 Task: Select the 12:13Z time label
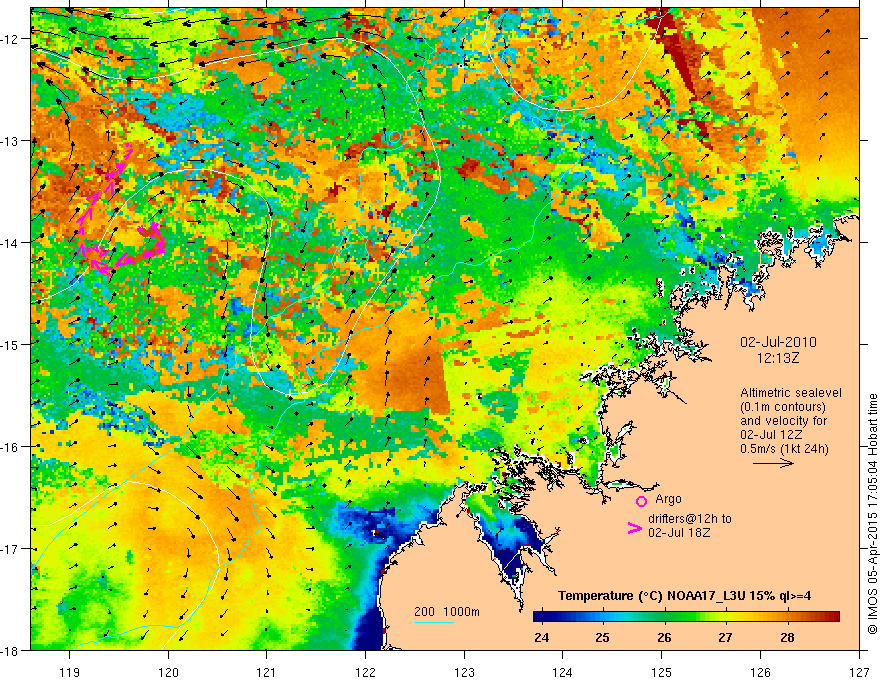(x=778, y=358)
